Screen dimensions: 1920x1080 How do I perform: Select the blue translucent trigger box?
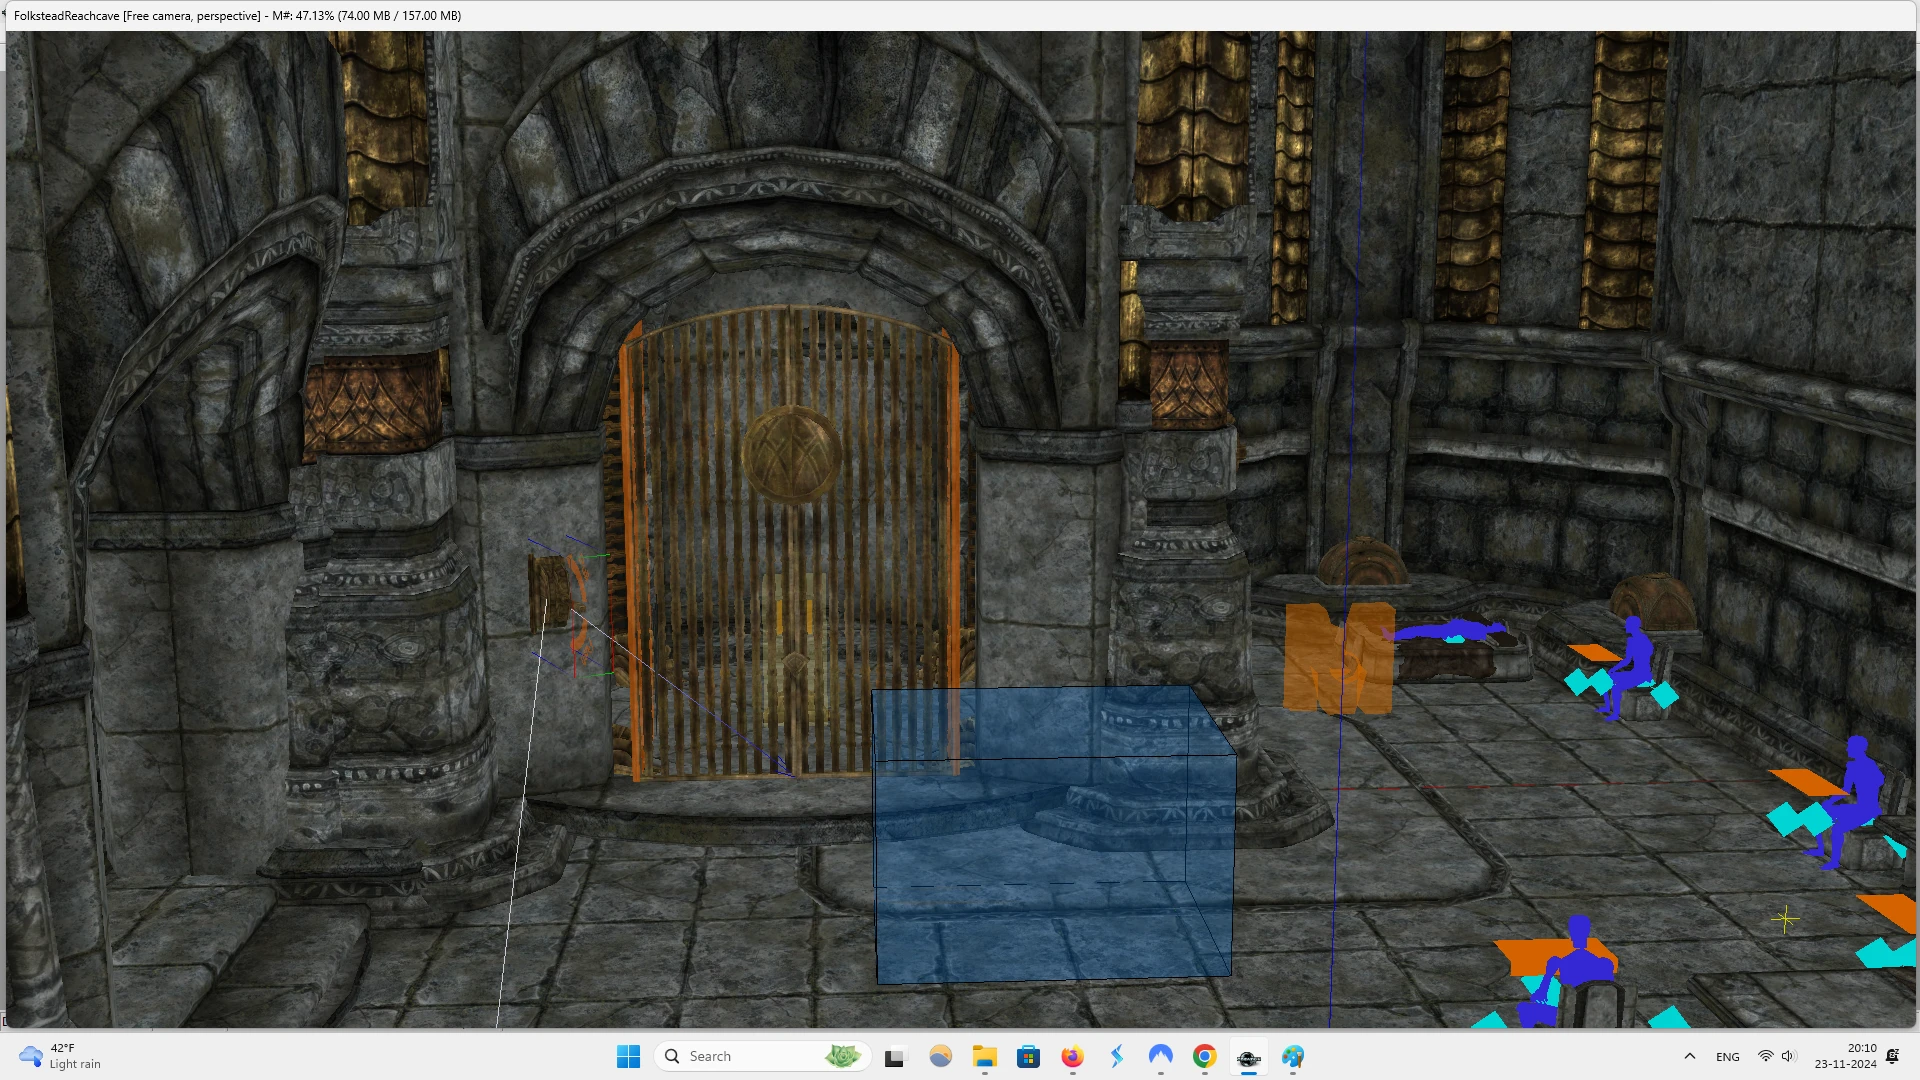point(1053,834)
